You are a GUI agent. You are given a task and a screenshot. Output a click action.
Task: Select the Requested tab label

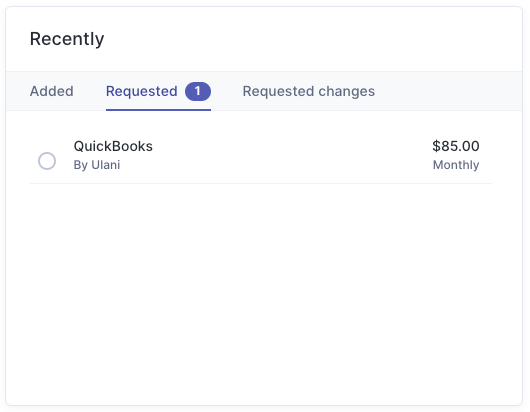tap(142, 91)
